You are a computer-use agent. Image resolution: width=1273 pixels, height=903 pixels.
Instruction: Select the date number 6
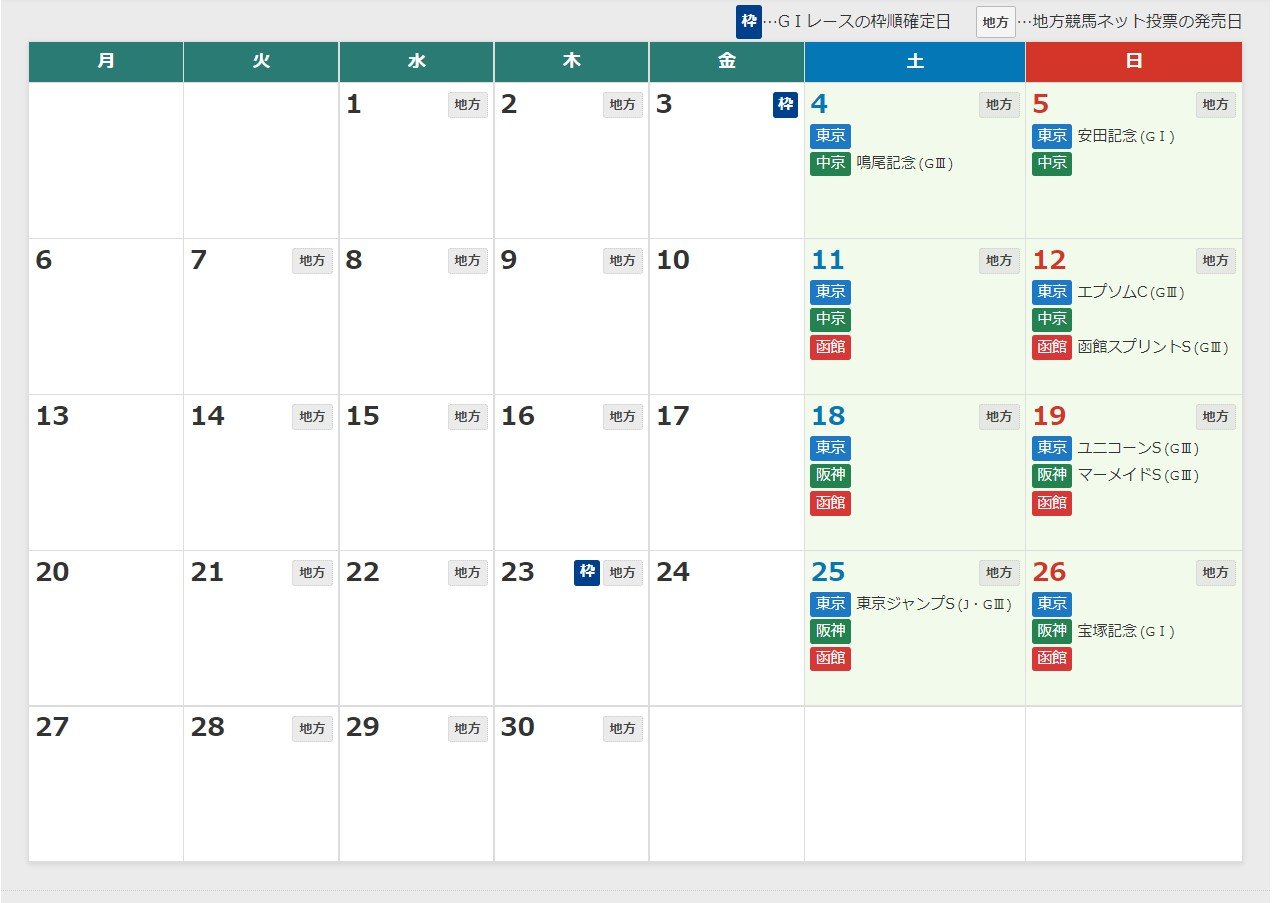pos(43,260)
